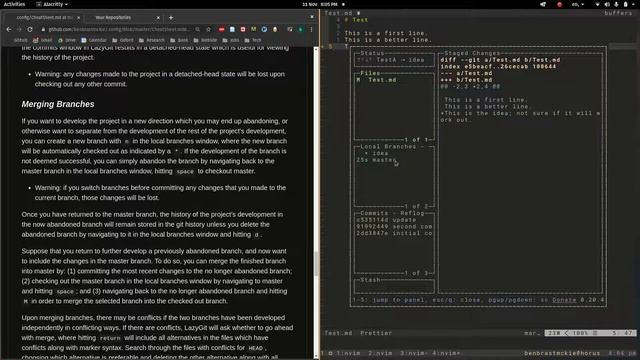
Task: Click the Reflog tab in Commits panel
Action: point(412,213)
